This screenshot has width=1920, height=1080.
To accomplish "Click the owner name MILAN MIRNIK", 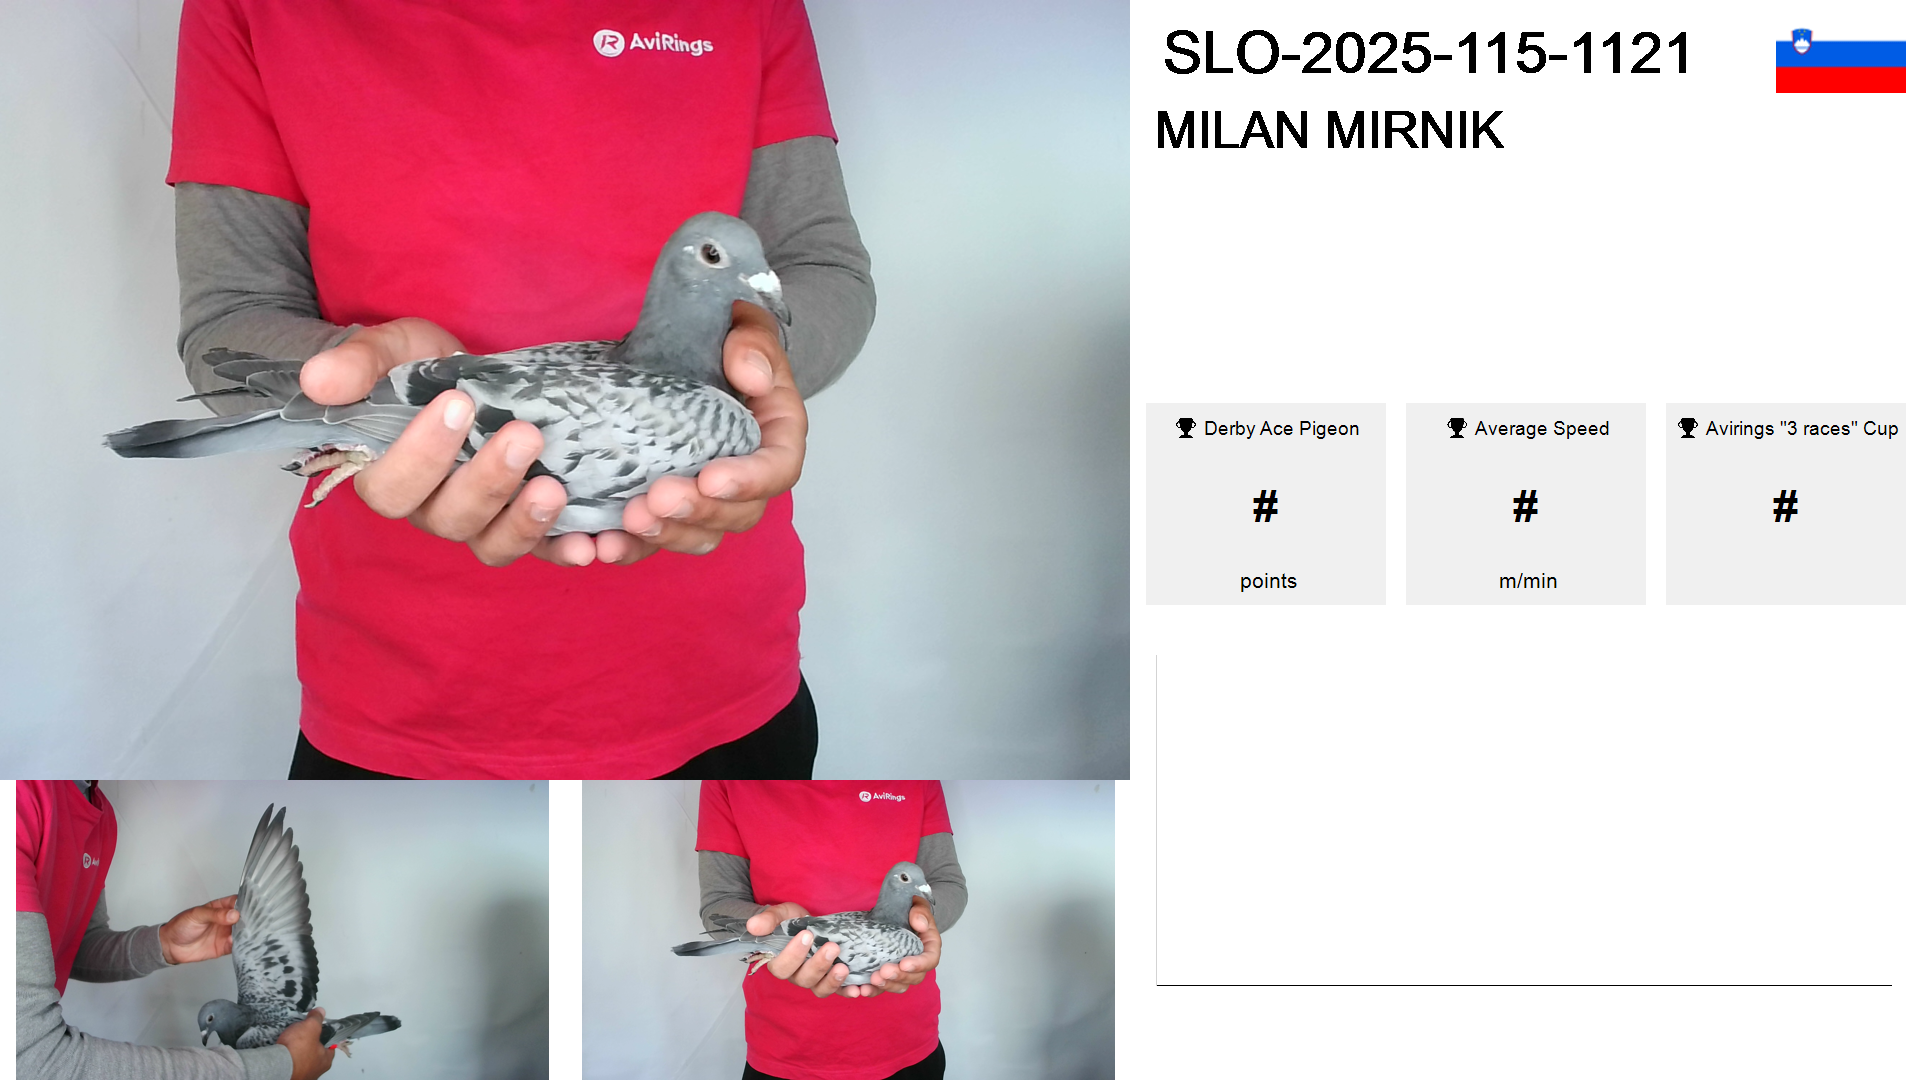I will point(1329,130).
